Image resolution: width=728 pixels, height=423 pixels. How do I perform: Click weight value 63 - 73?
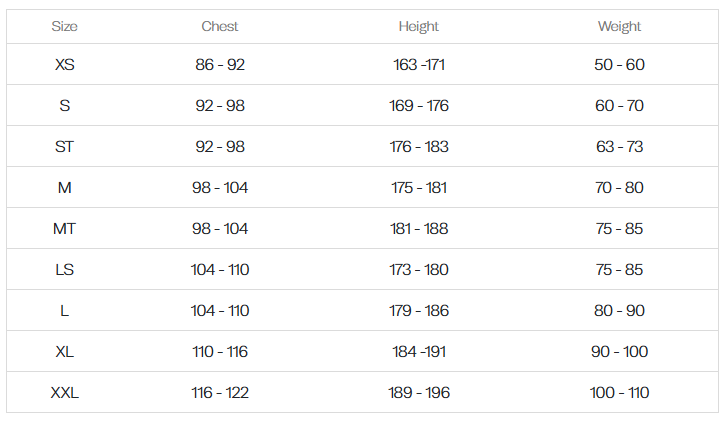(x=619, y=147)
